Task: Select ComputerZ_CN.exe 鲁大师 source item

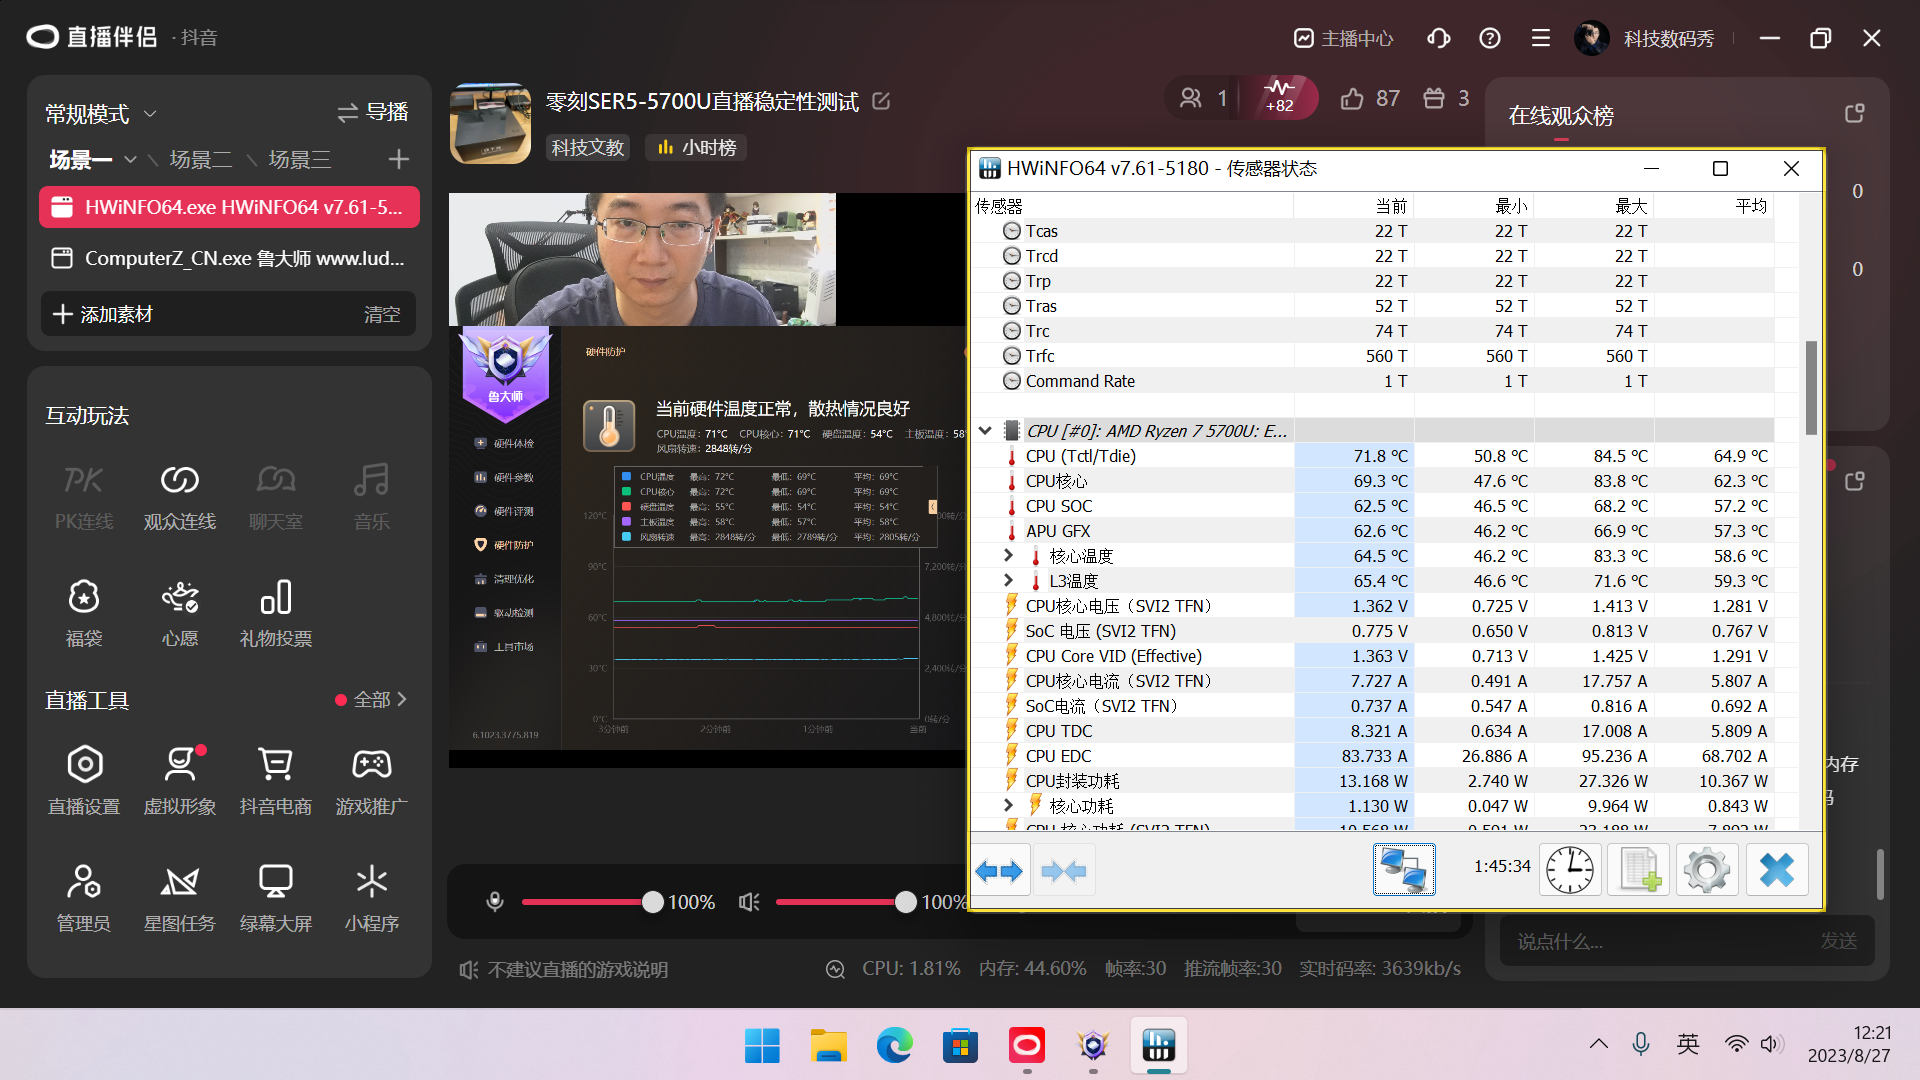Action: click(x=229, y=258)
